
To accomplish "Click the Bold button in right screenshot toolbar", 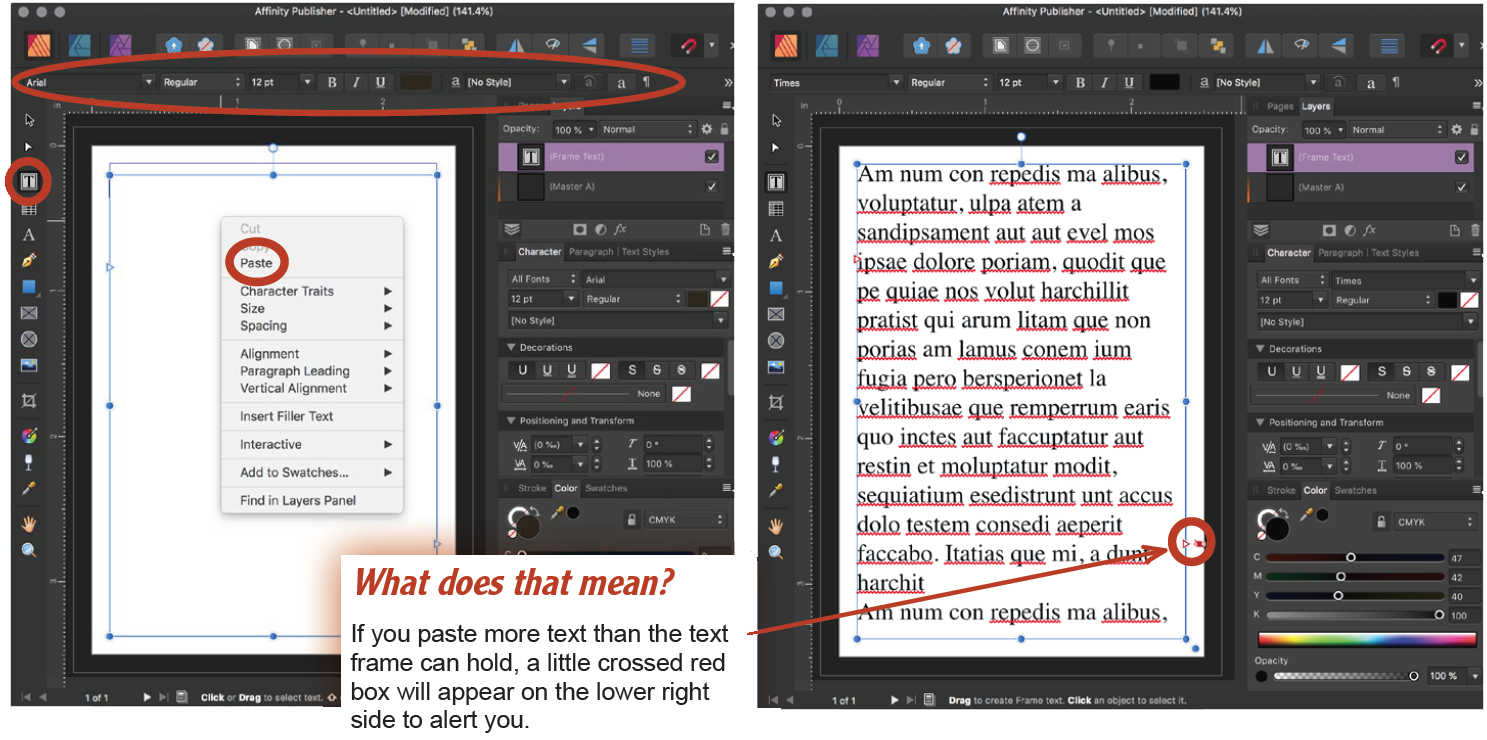I will coord(1080,83).
